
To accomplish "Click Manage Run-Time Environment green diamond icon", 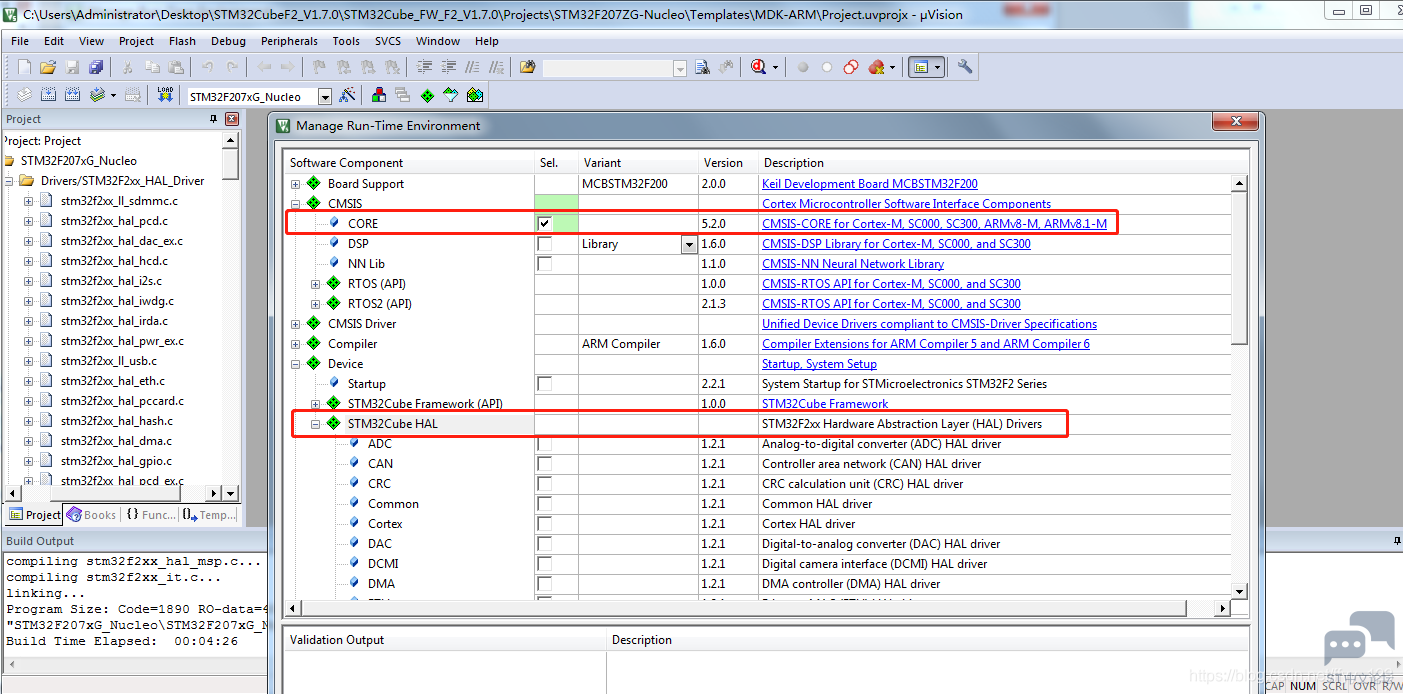I will 427,95.
